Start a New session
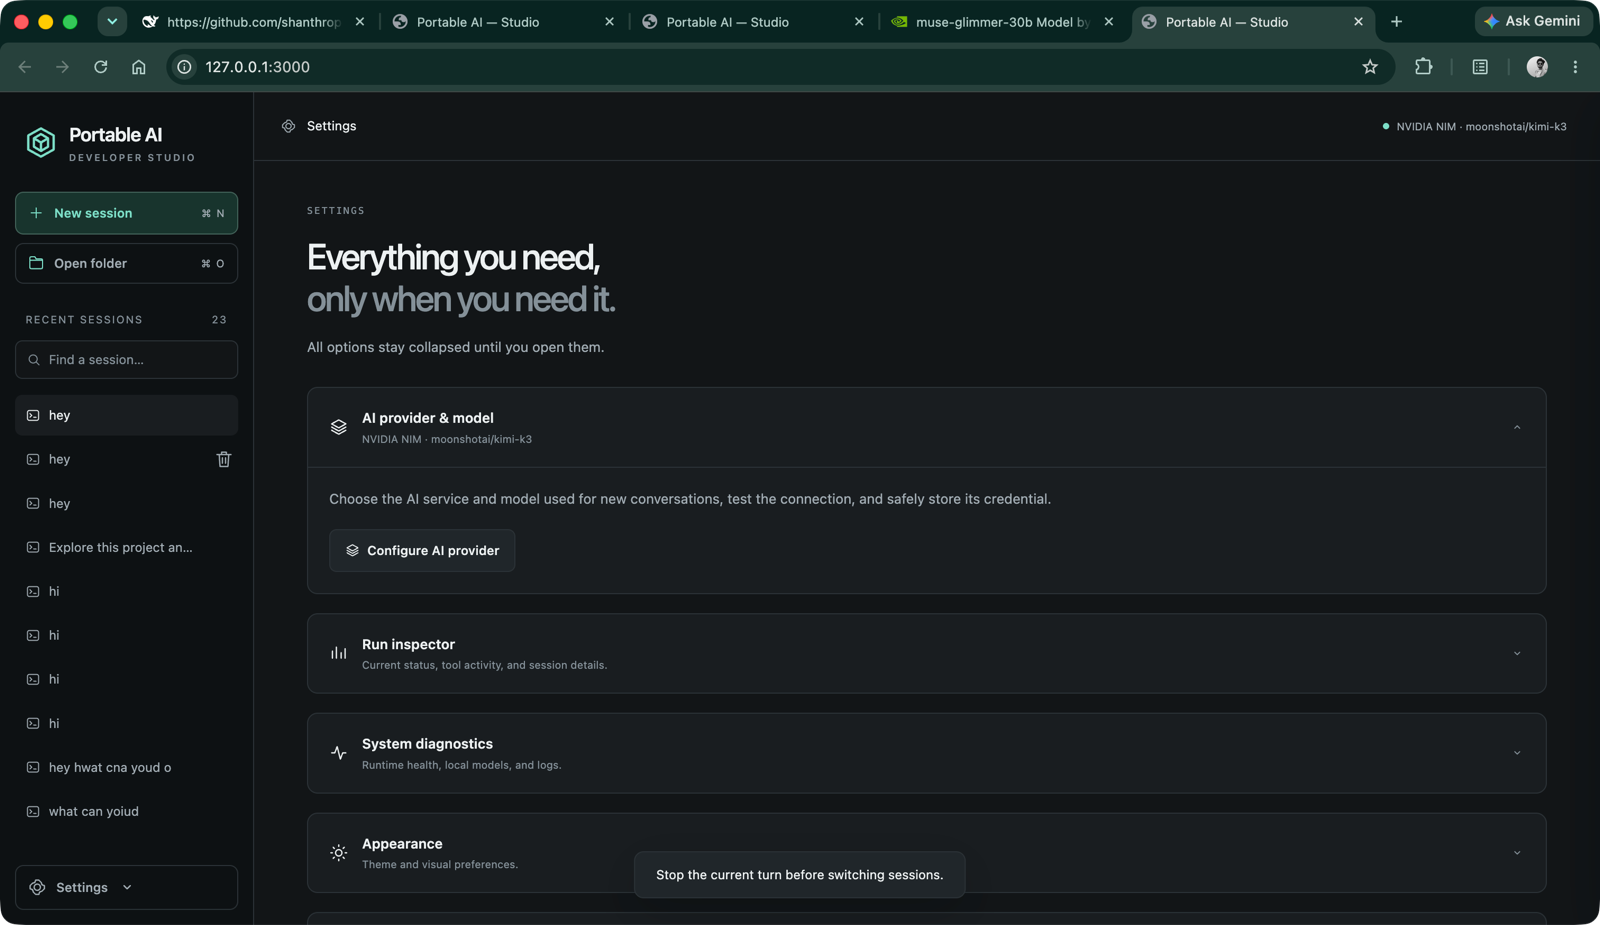This screenshot has height=925, width=1600. pyautogui.click(x=126, y=213)
